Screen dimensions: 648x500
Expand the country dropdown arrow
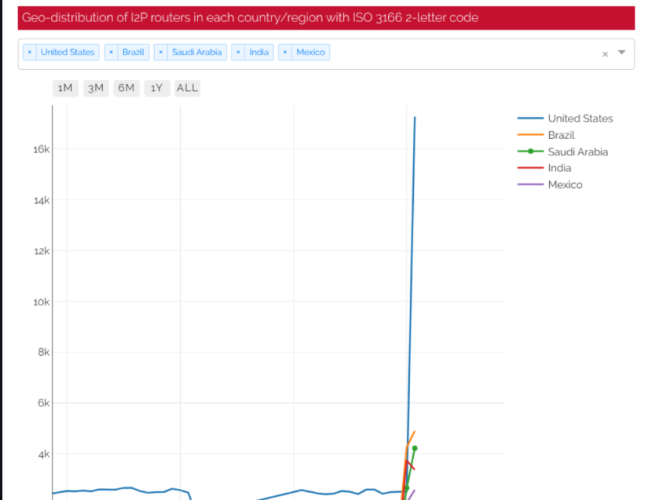click(x=621, y=53)
